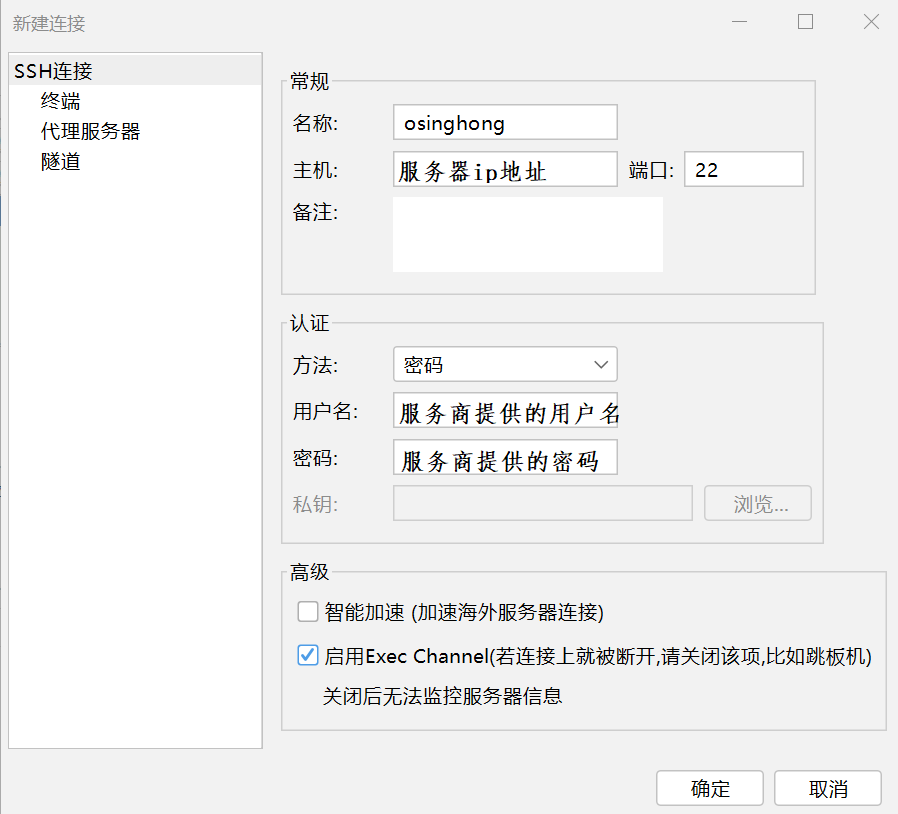Close the 新建连接 dialog window

click(871, 22)
